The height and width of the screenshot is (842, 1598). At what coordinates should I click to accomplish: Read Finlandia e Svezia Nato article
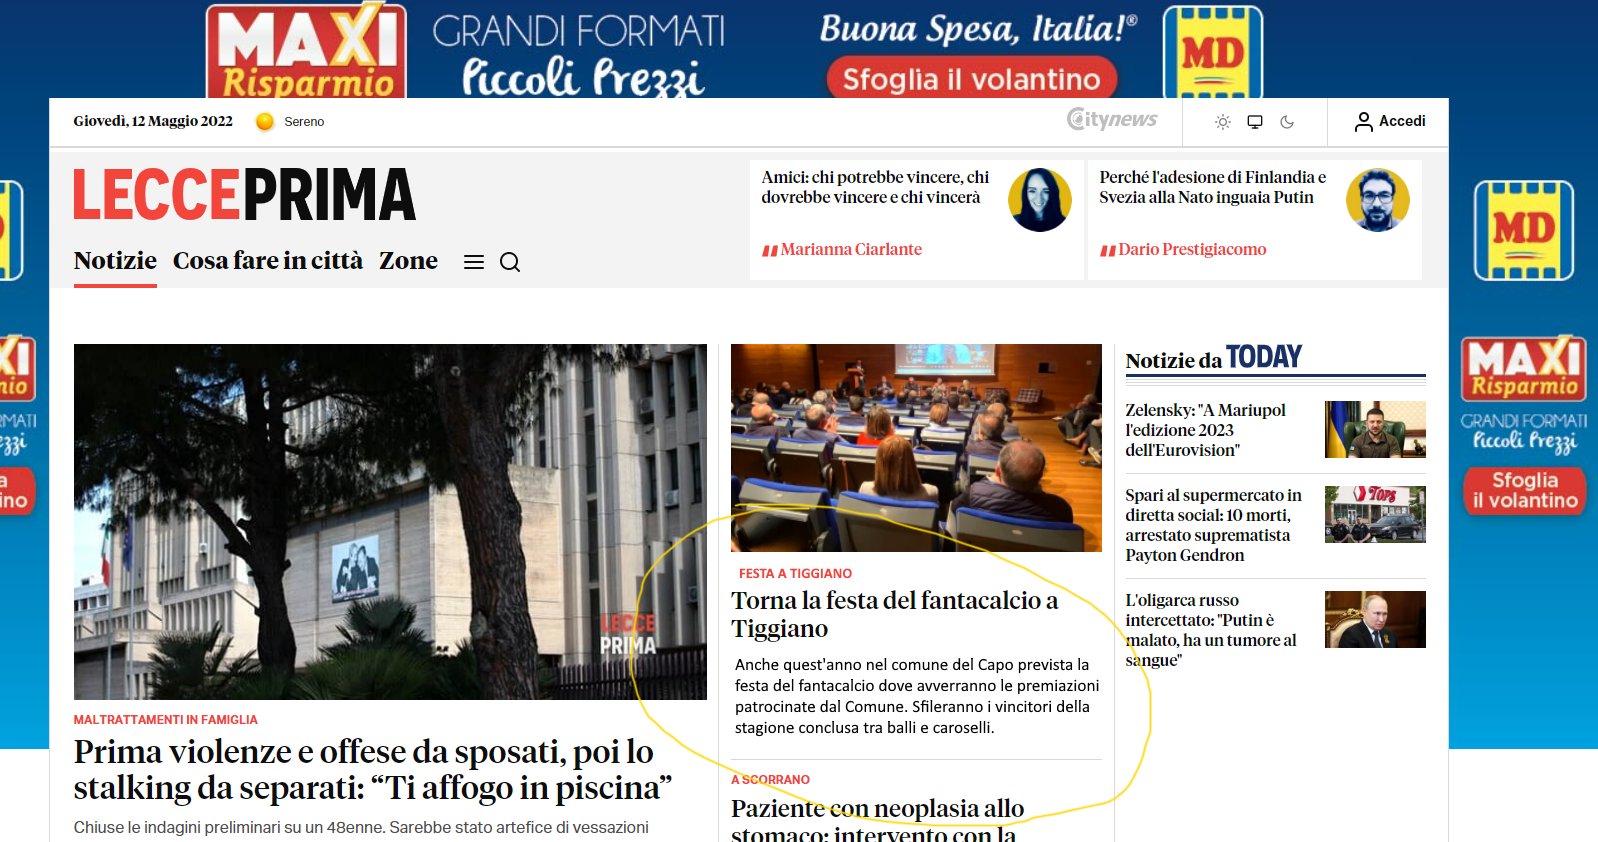click(x=1213, y=187)
